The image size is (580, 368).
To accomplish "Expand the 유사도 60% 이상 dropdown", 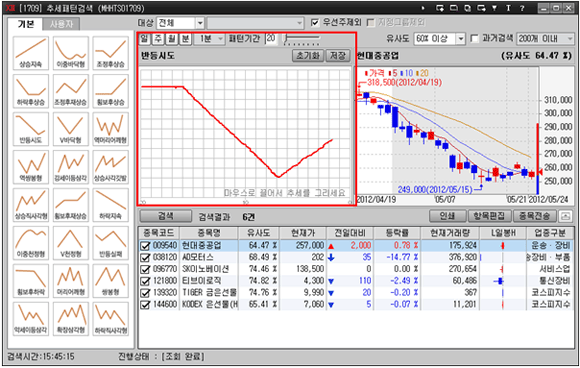I will [x=461, y=38].
